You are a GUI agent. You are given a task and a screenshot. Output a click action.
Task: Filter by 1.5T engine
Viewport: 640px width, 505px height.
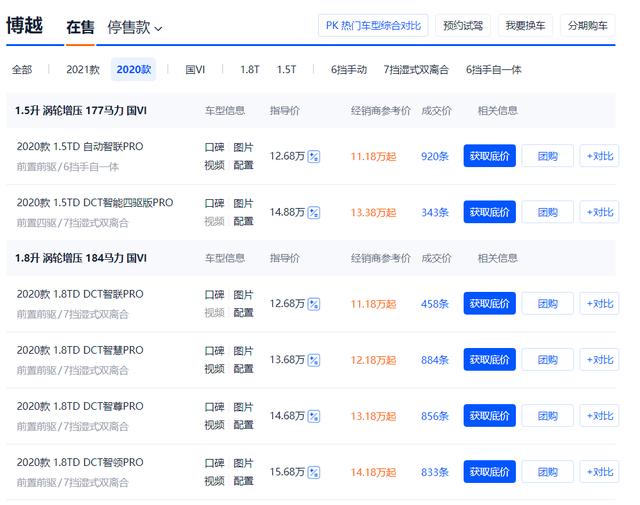tap(287, 70)
